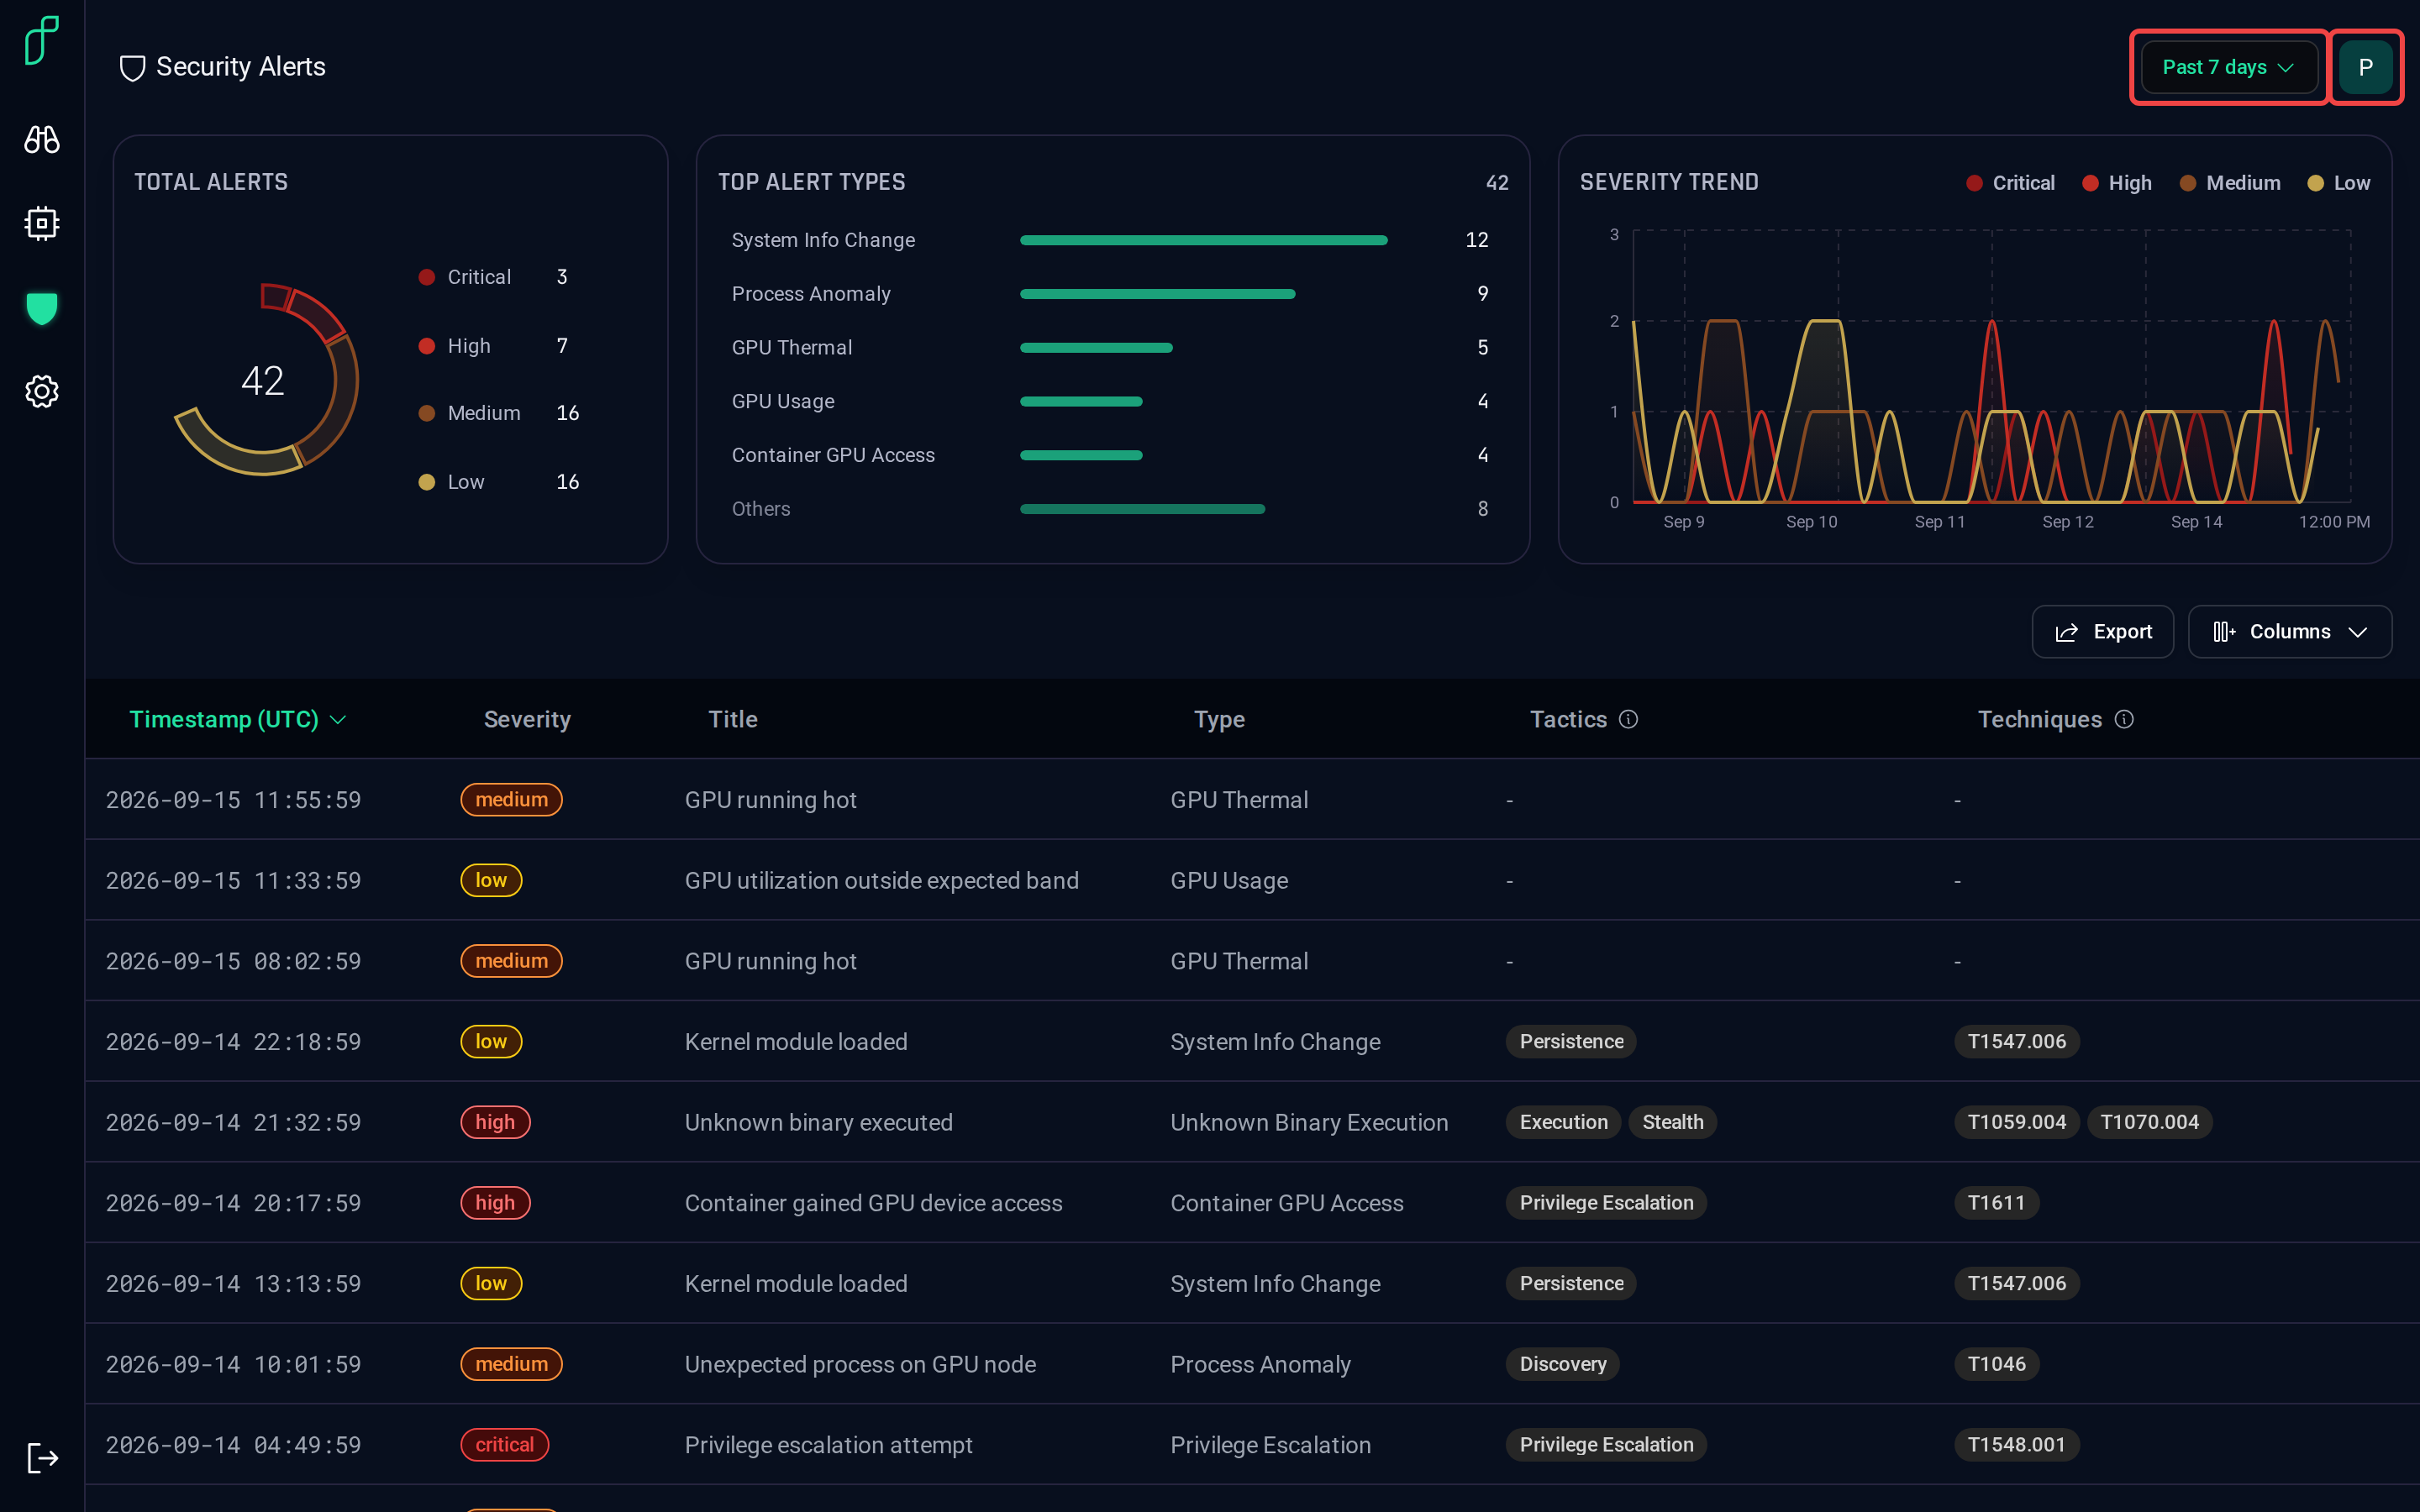Image resolution: width=2420 pixels, height=1512 pixels.
Task: Show info tooltip for Tactics column
Action: (x=1628, y=719)
